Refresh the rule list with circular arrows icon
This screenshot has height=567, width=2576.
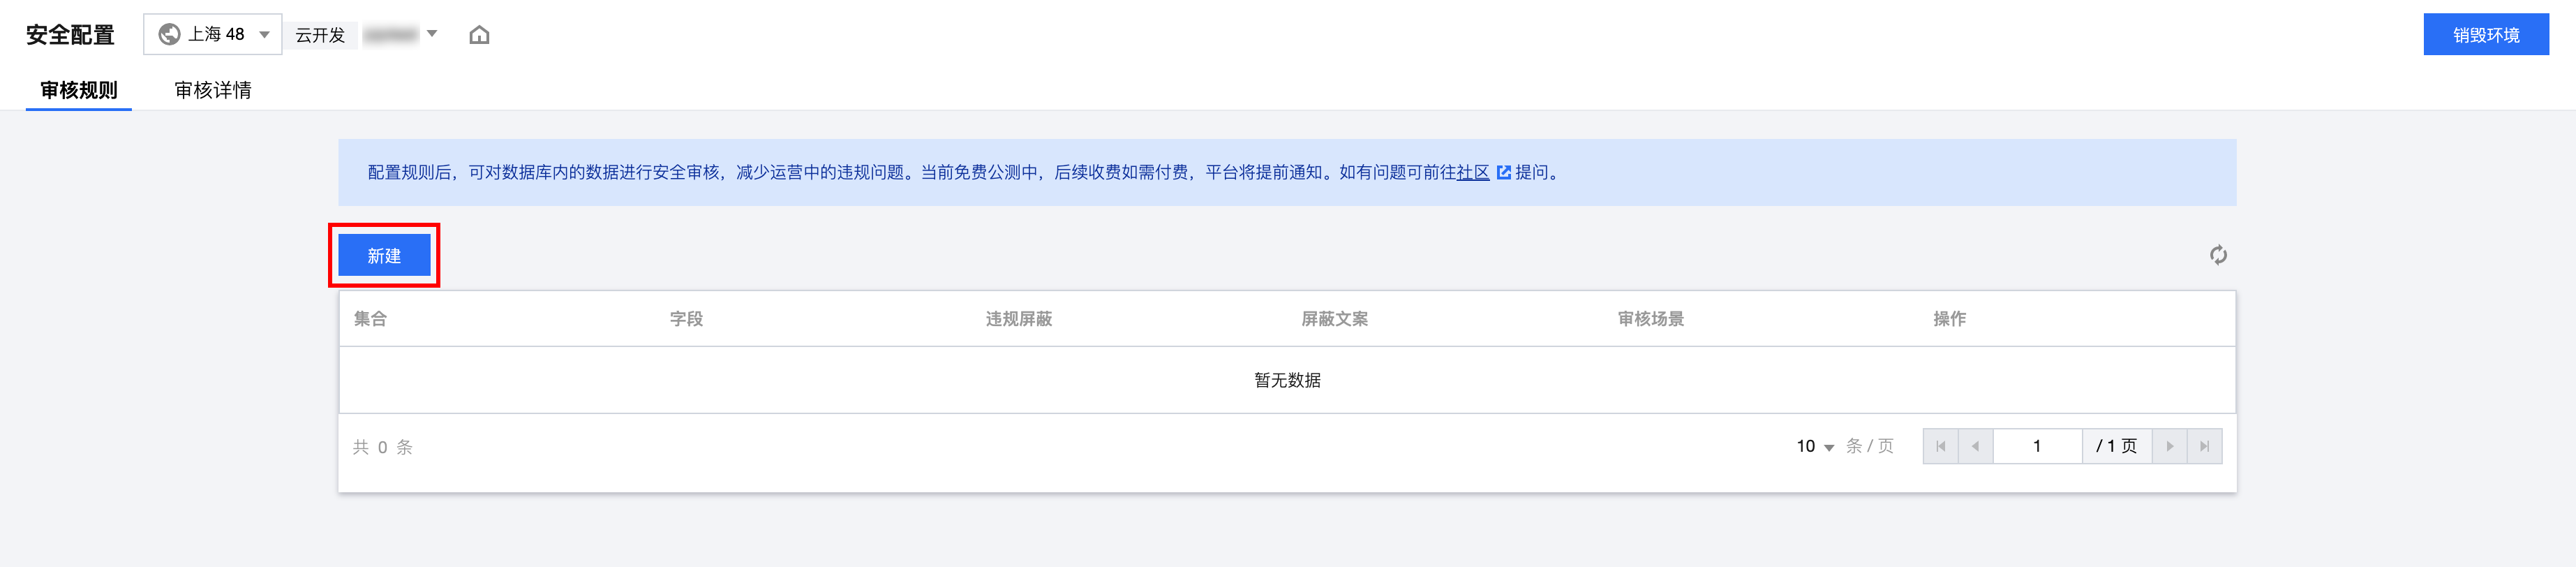(2217, 255)
